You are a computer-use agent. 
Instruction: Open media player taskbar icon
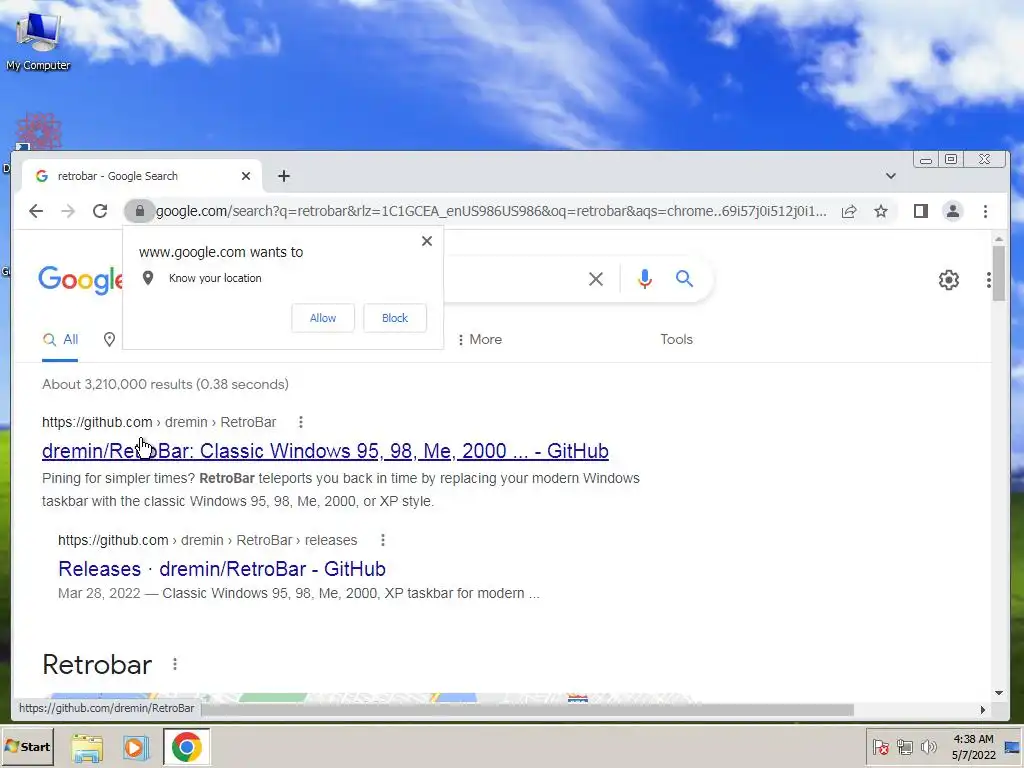[x=136, y=748]
